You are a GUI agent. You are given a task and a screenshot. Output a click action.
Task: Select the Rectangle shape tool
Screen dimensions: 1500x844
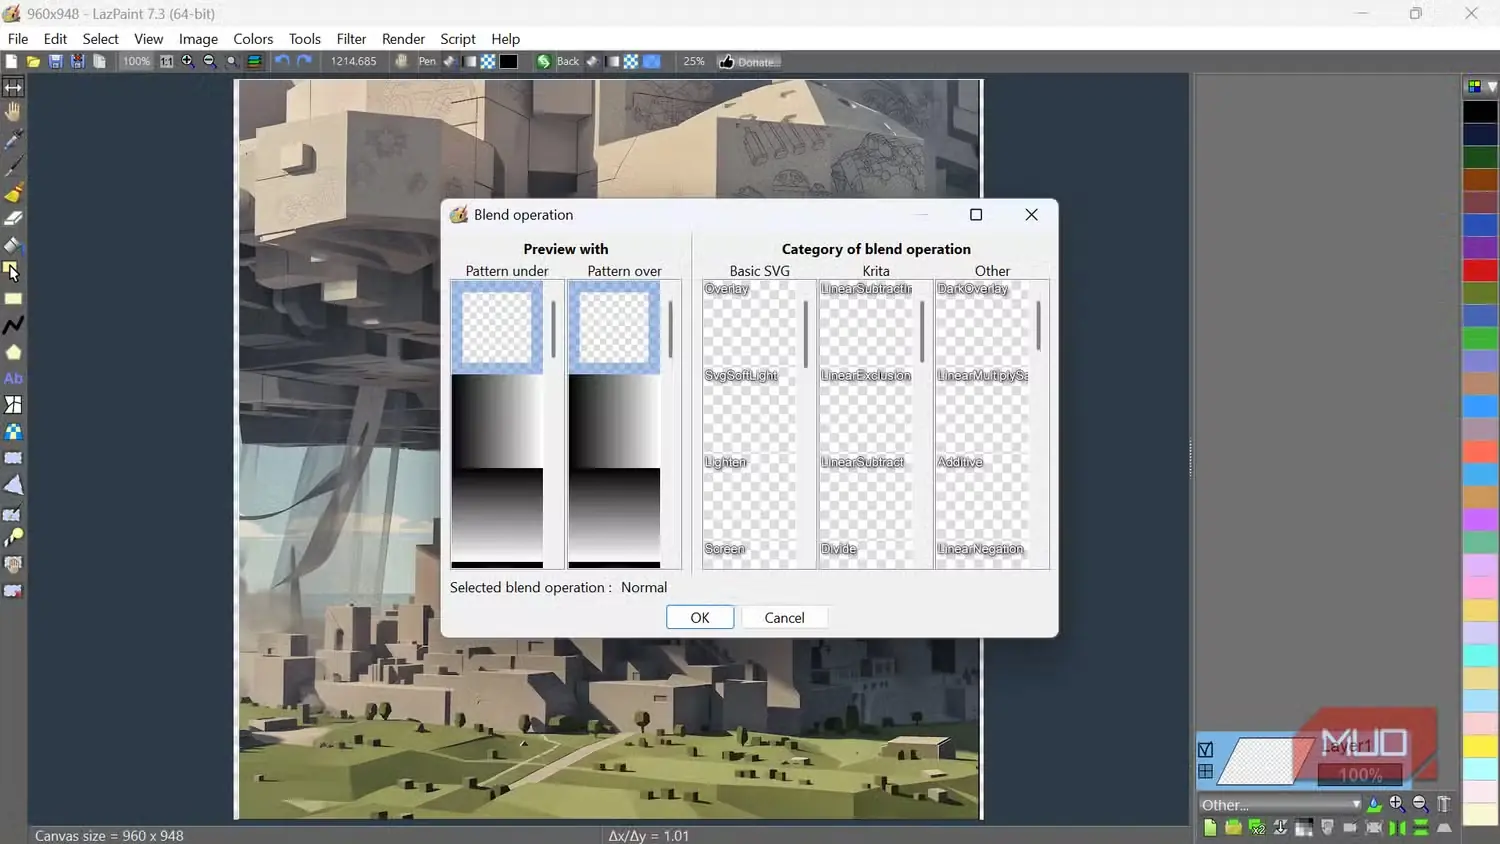click(13, 298)
